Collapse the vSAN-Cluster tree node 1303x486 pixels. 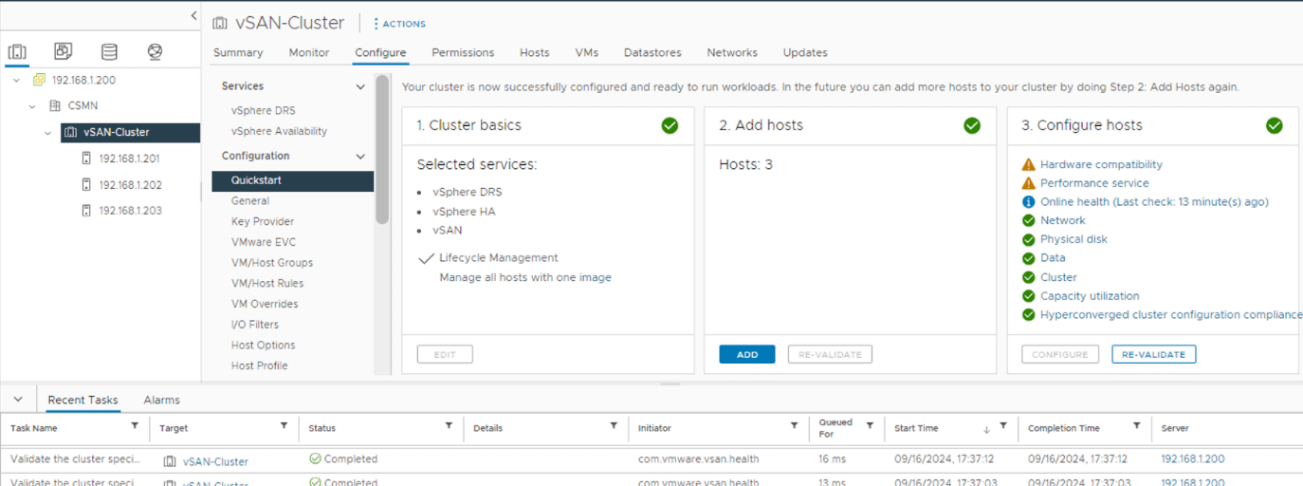[x=48, y=132]
